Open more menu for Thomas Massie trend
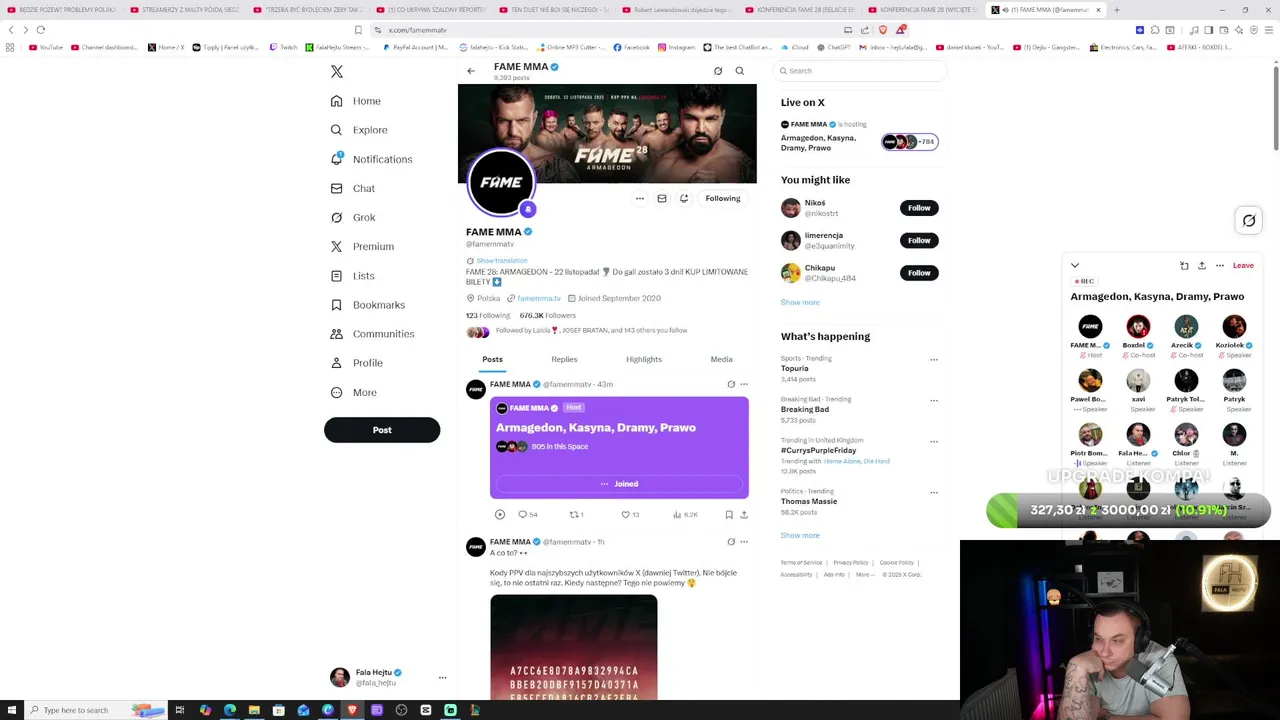1280x720 pixels. click(934, 492)
